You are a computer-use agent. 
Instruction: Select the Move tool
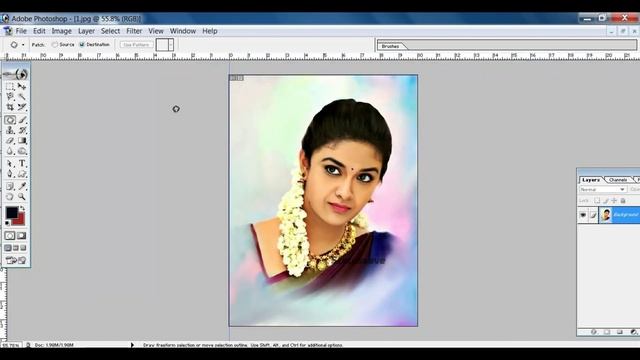pyautogui.click(x=22, y=87)
